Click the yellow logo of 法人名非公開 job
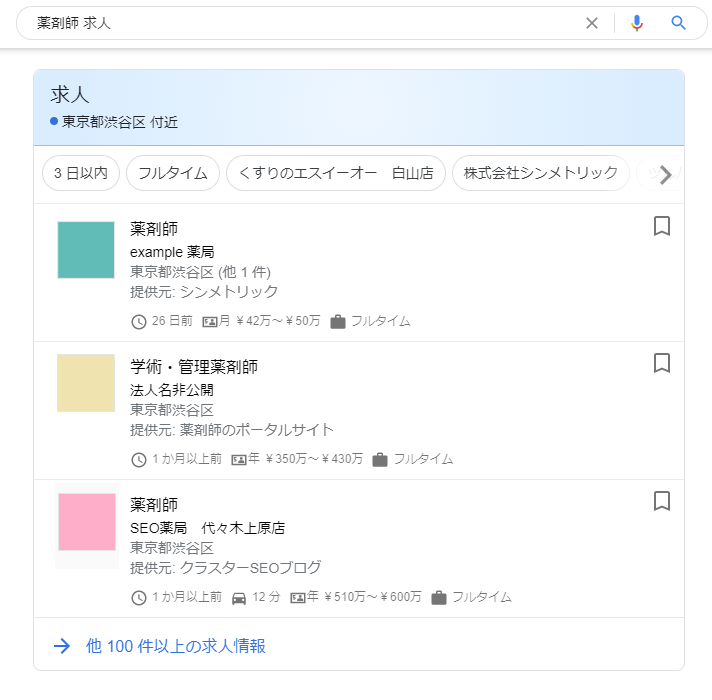 coord(86,383)
